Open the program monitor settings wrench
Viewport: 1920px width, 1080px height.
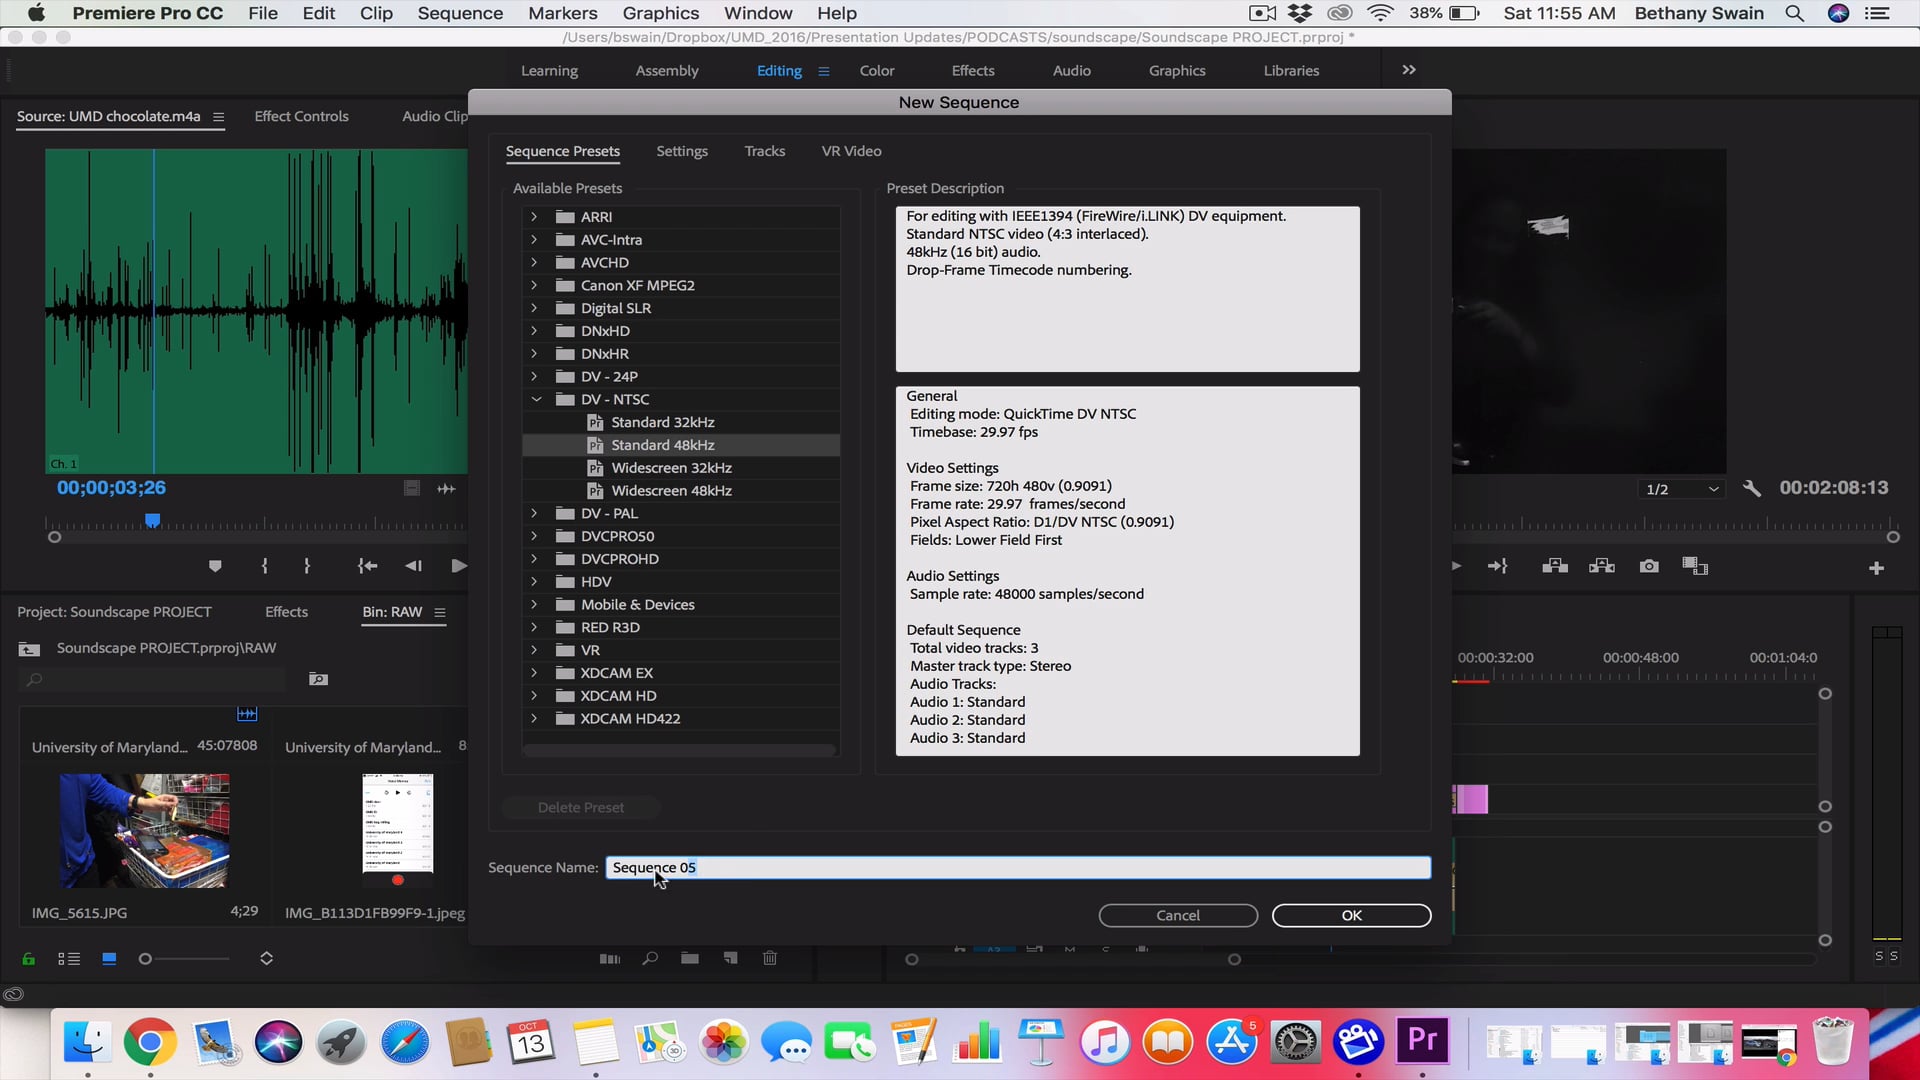[1753, 488]
